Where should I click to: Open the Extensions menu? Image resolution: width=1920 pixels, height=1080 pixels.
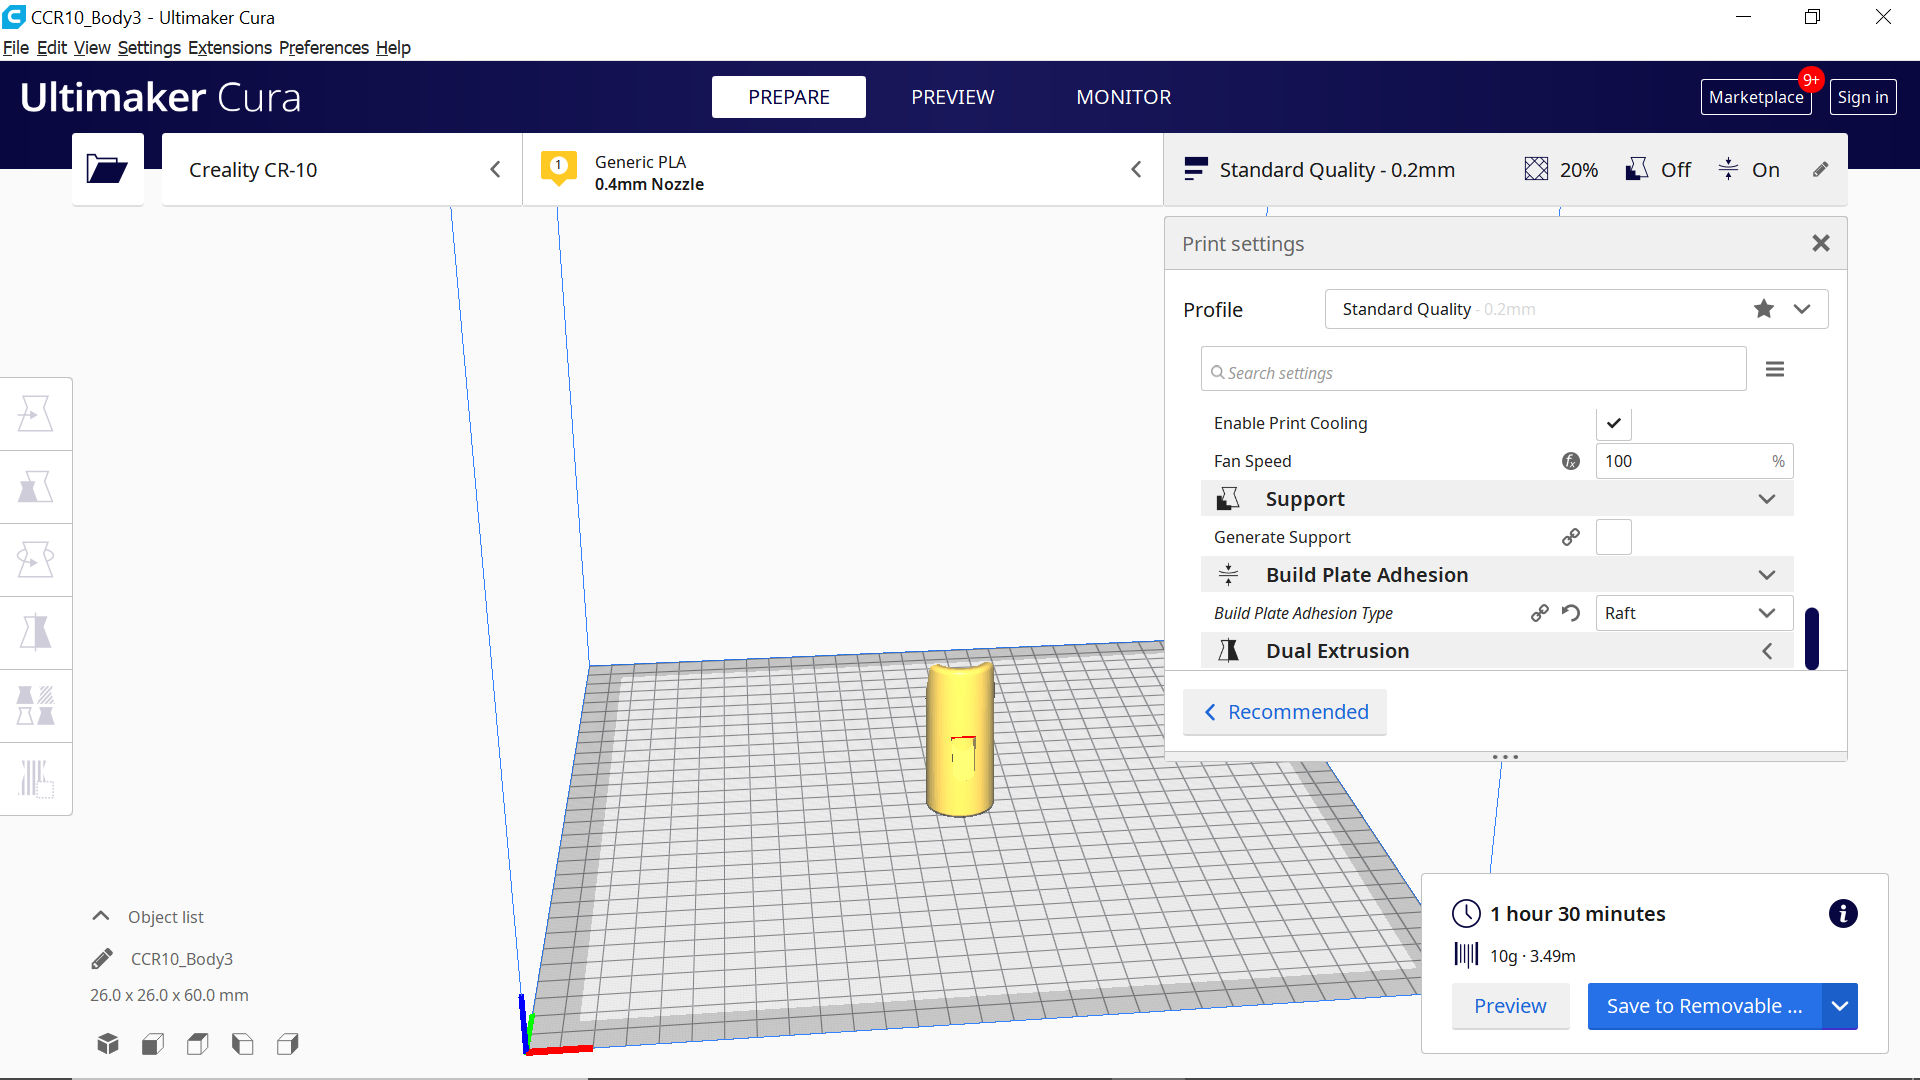tap(229, 48)
